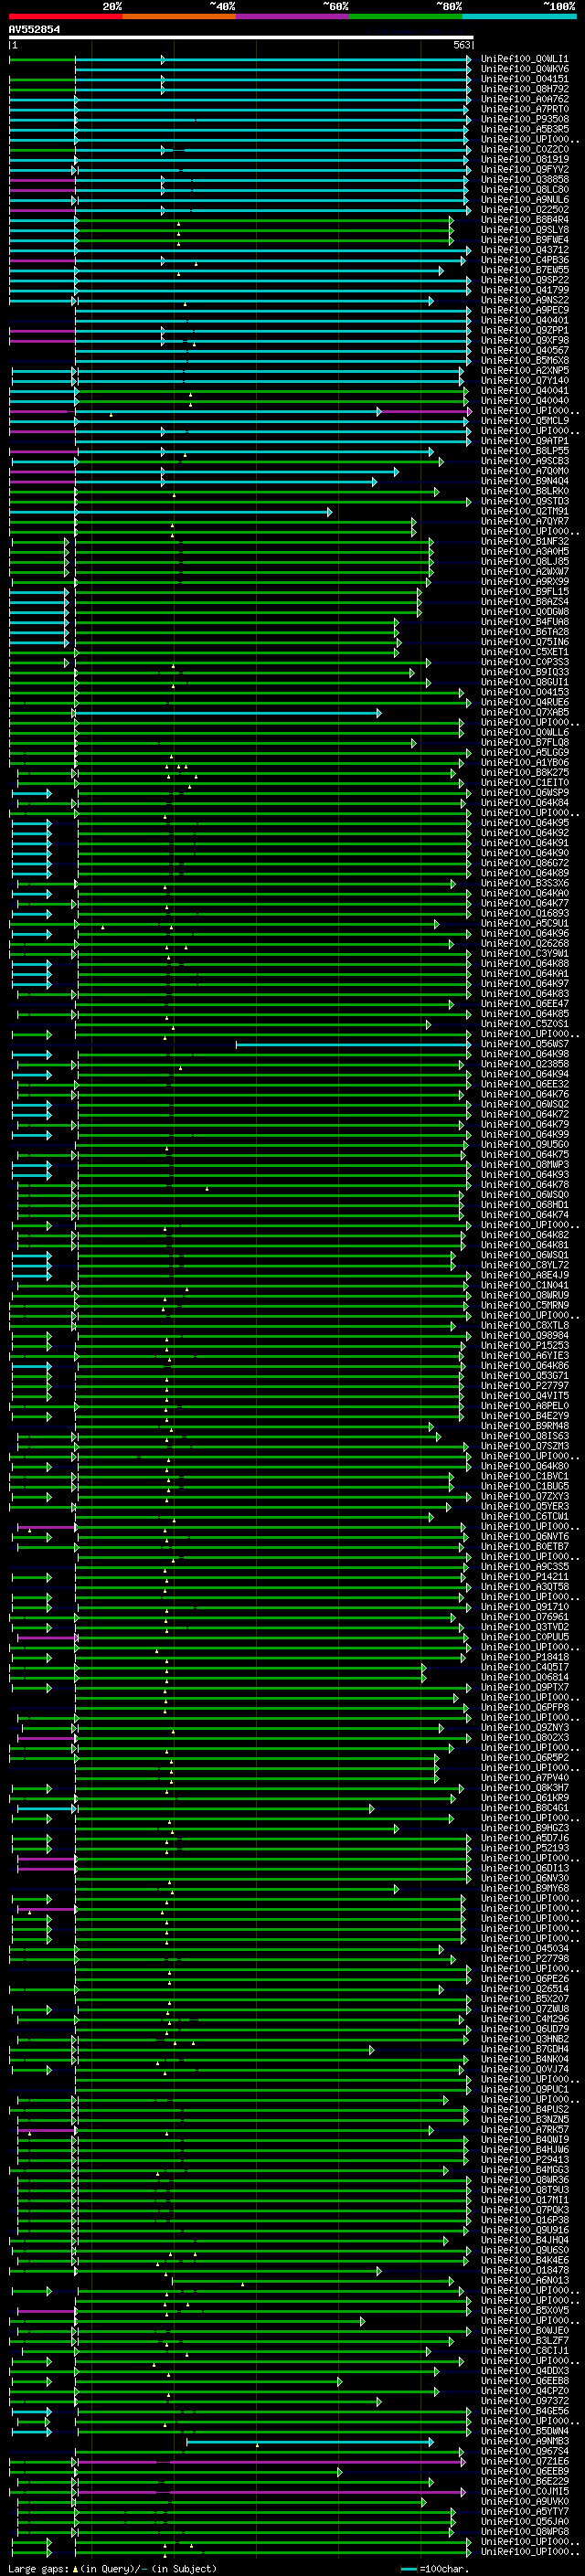This screenshot has height=2576, width=585.
Task: Select the UniRef100_C0JMI5 hit
Action: [524, 2491]
